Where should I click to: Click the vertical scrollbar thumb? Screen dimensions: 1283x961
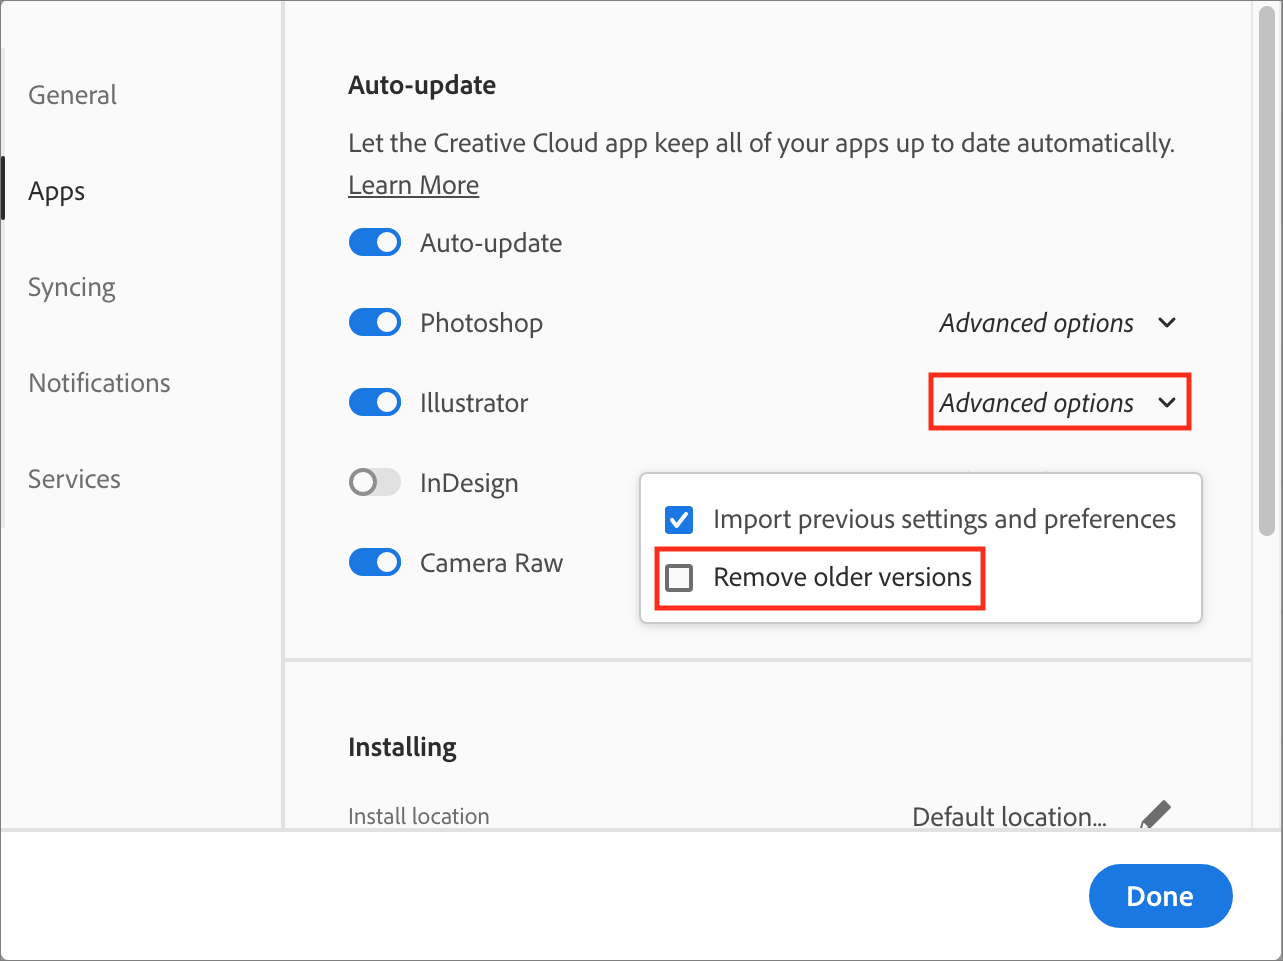[1267, 270]
